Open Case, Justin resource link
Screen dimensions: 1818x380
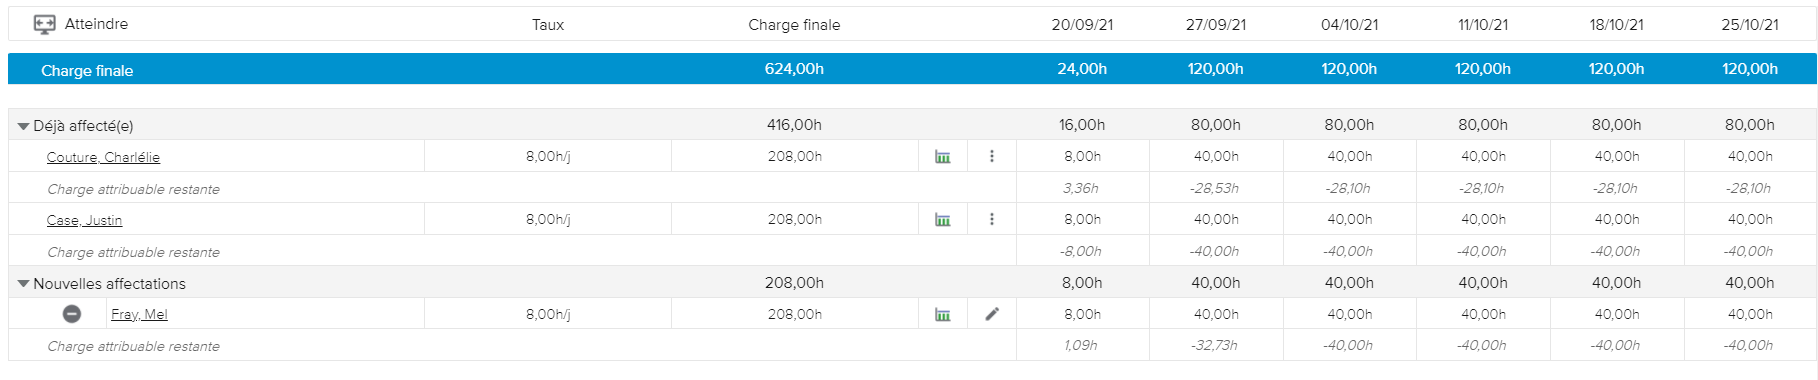pos(84,220)
